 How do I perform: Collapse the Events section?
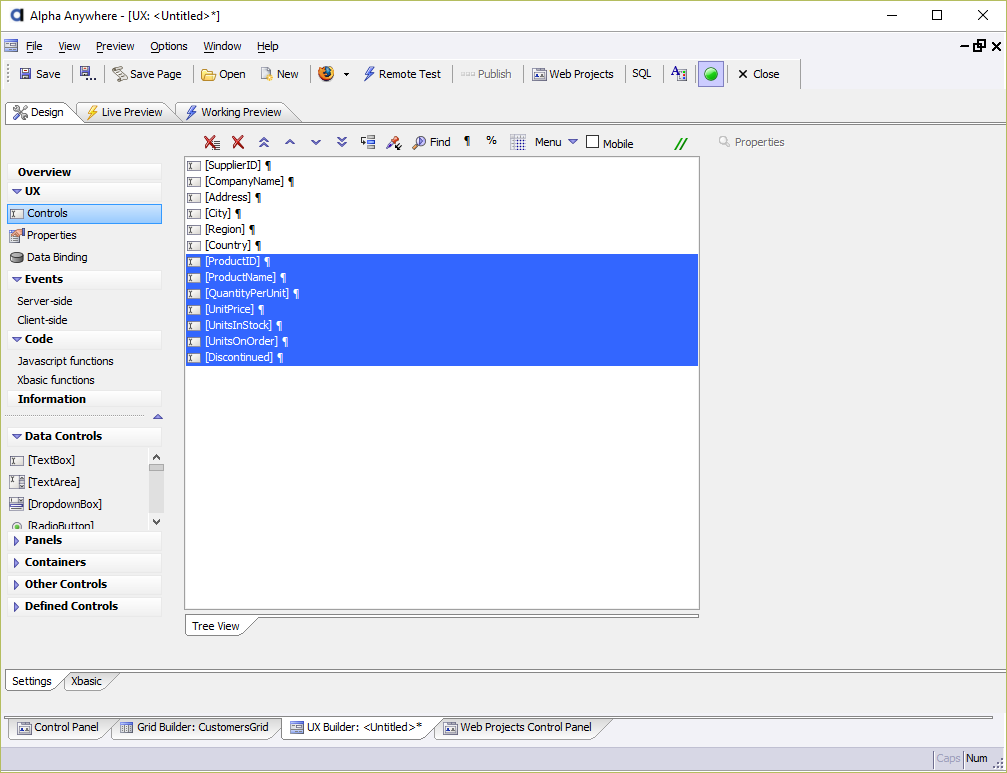17,279
